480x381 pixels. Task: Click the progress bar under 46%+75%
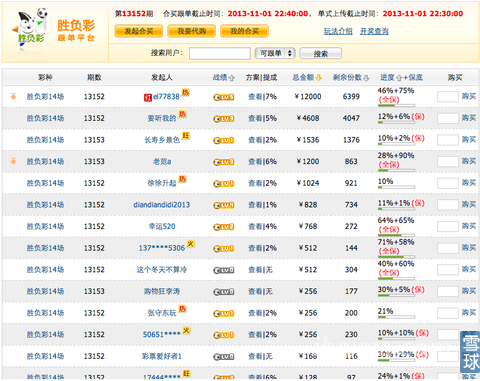click(396, 106)
